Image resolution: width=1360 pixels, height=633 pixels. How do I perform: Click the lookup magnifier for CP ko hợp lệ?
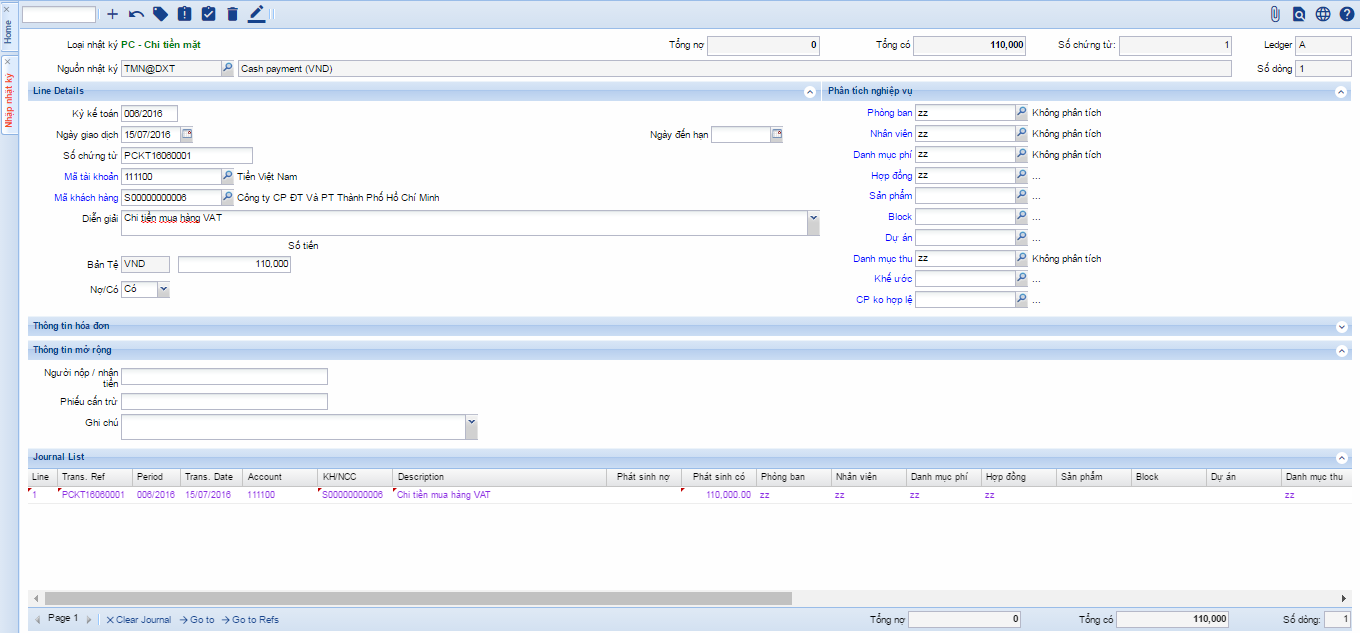(1021, 300)
